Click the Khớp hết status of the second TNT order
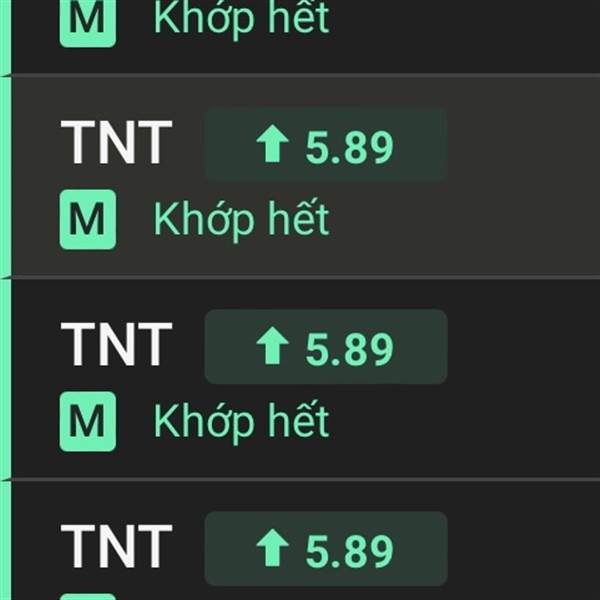The image size is (600, 600). tap(241, 422)
